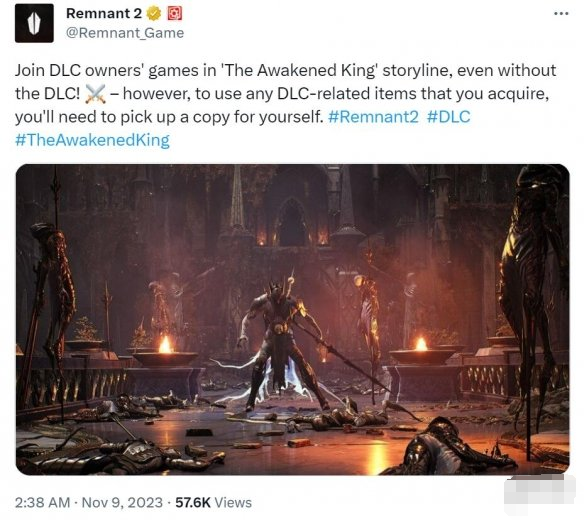The width and height of the screenshot is (584, 520).
Task: Click the left flaming brazier in image
Action: pos(165,352)
